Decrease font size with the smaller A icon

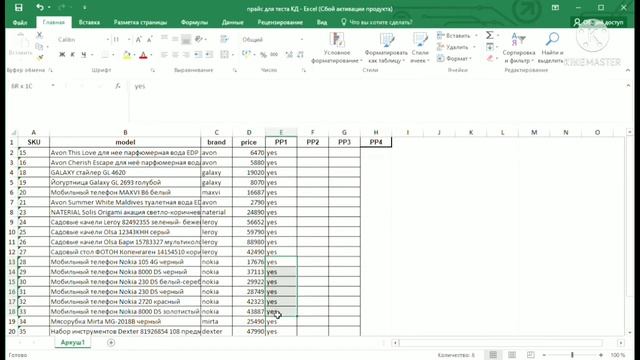pos(149,40)
